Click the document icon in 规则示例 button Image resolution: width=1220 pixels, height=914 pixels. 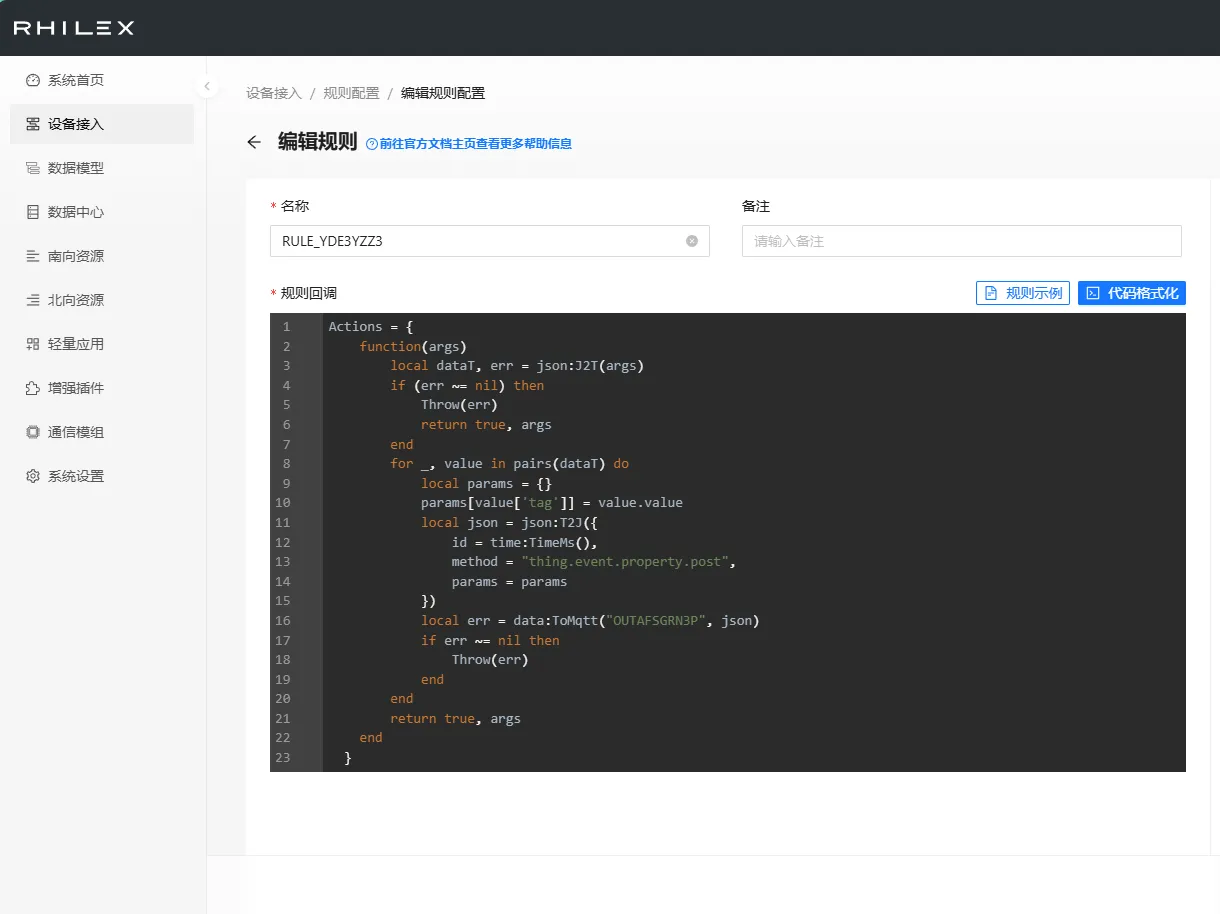(x=991, y=293)
